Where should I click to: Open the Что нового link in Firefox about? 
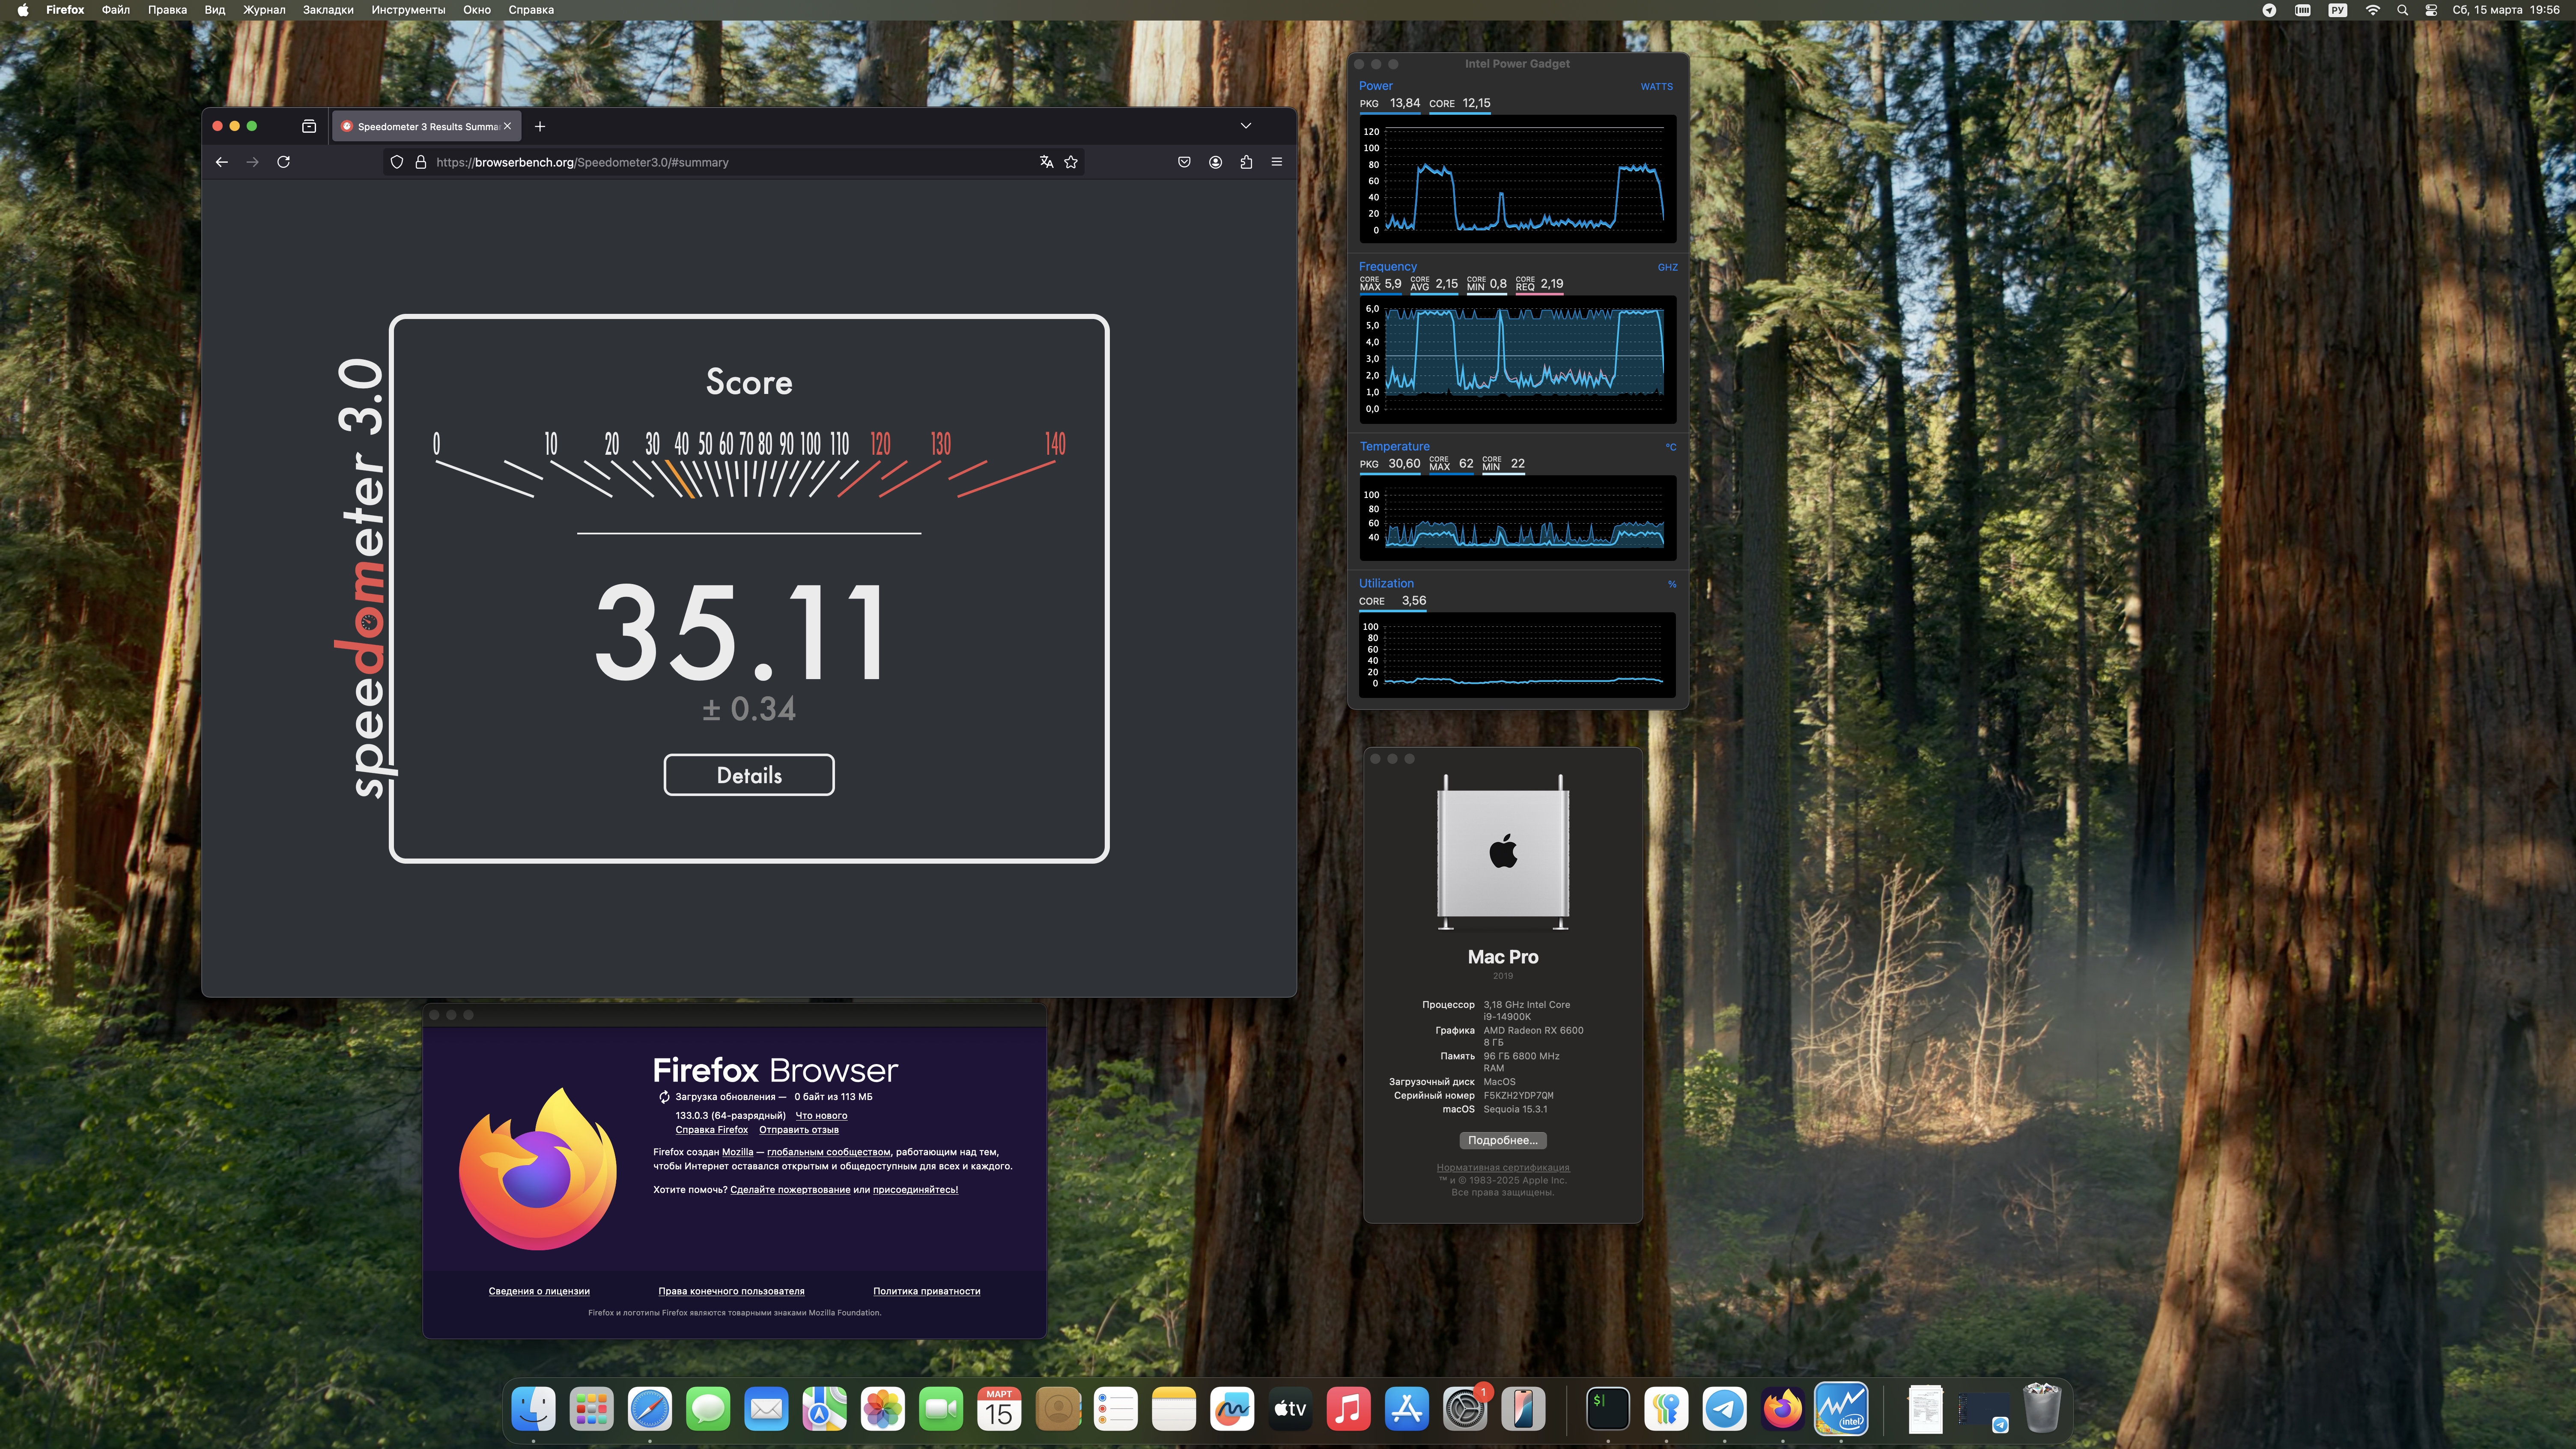[x=820, y=1115]
